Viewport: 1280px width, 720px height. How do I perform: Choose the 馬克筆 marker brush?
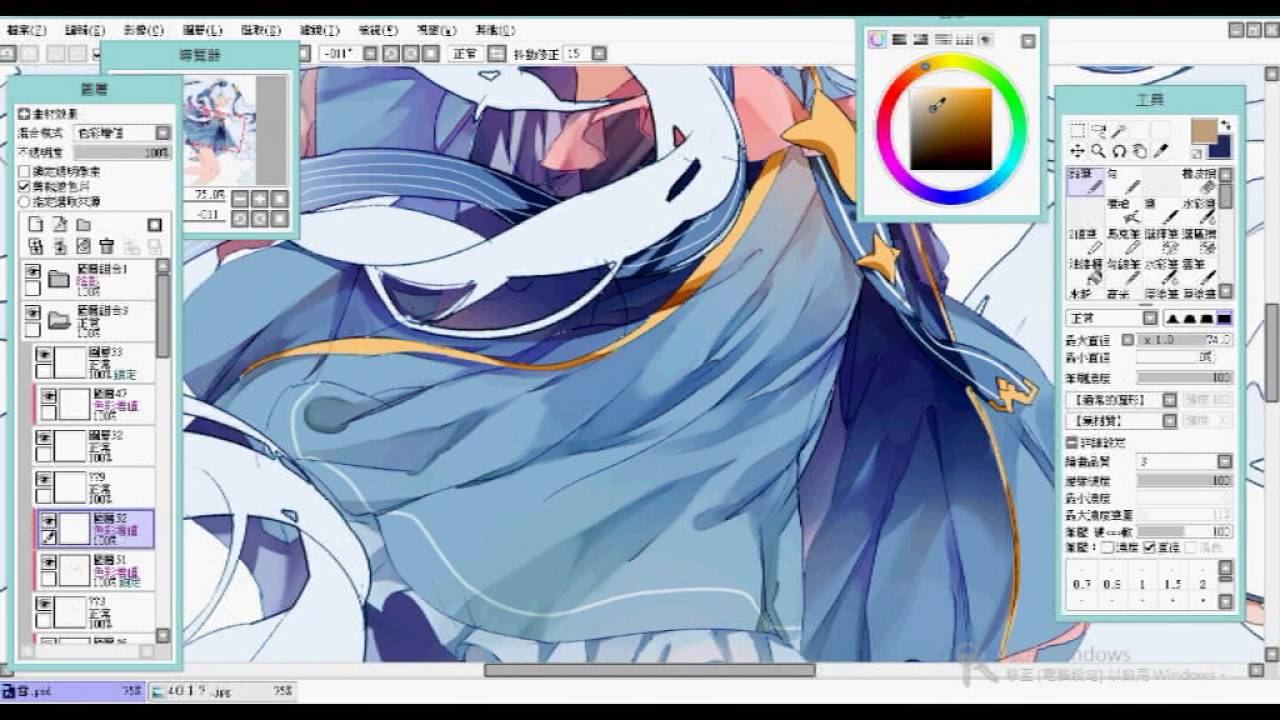(x=1123, y=241)
